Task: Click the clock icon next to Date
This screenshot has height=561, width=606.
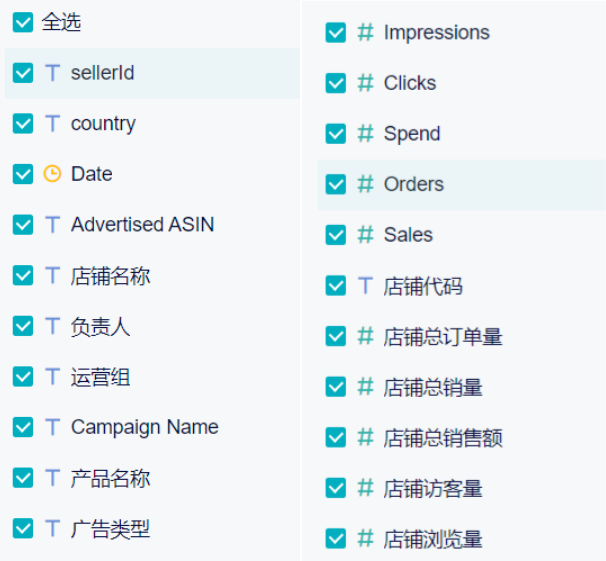Action: pos(52,174)
